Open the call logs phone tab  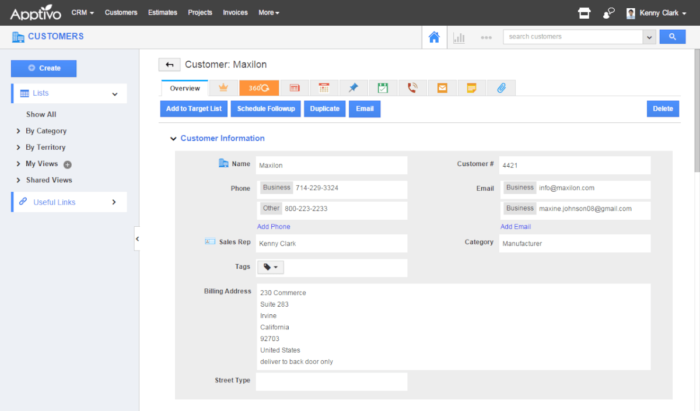click(412, 88)
